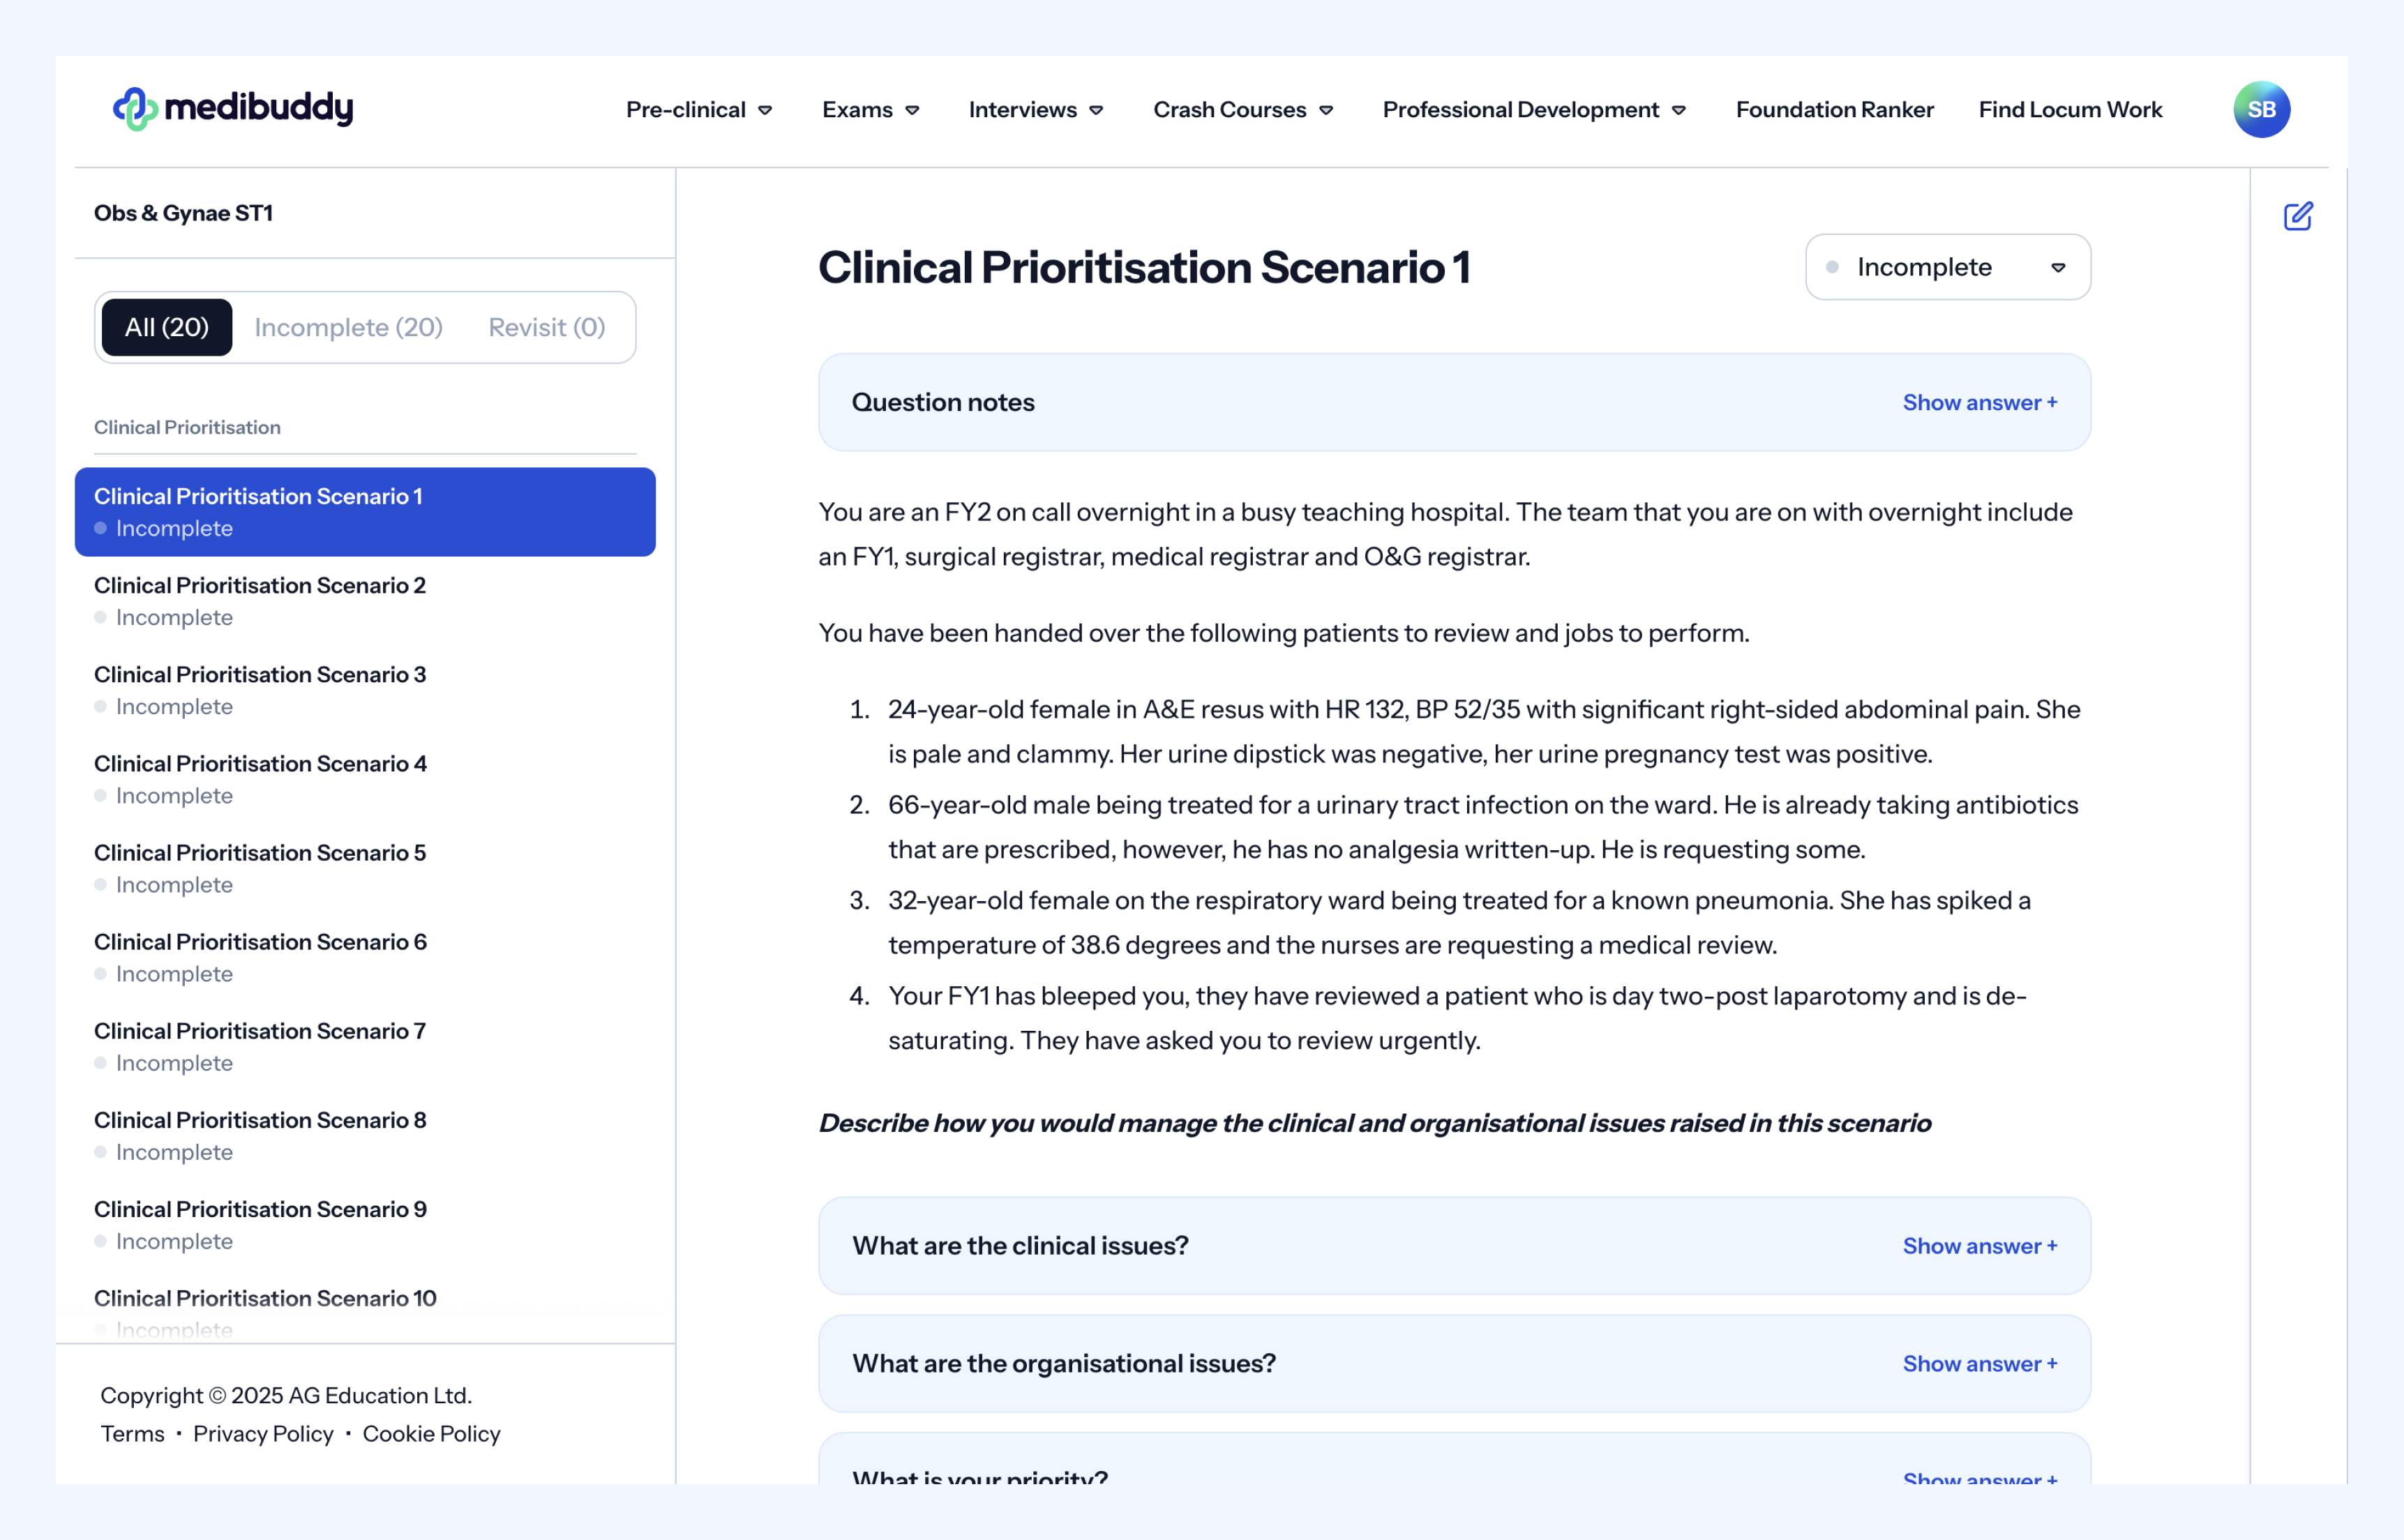
Task: Select the All (20) filter tab
Action: tap(167, 327)
